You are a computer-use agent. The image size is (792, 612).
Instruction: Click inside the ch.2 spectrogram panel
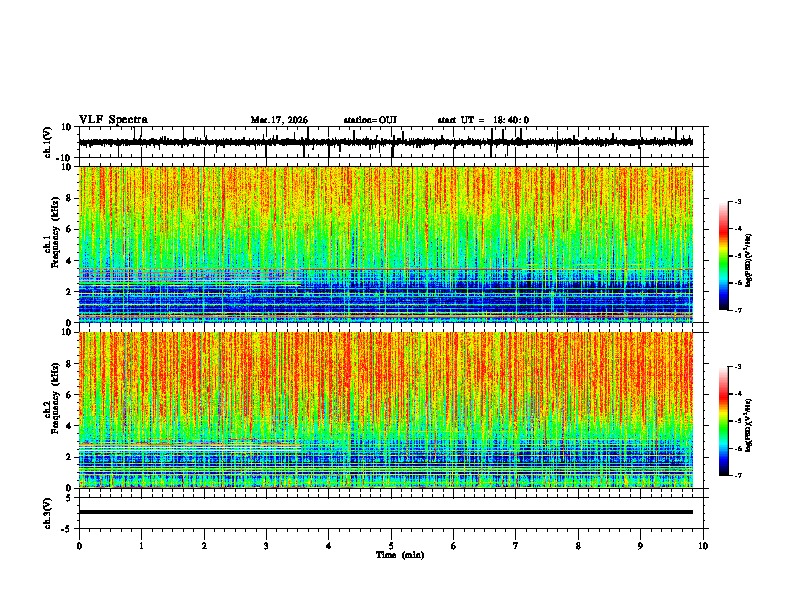coord(385,410)
